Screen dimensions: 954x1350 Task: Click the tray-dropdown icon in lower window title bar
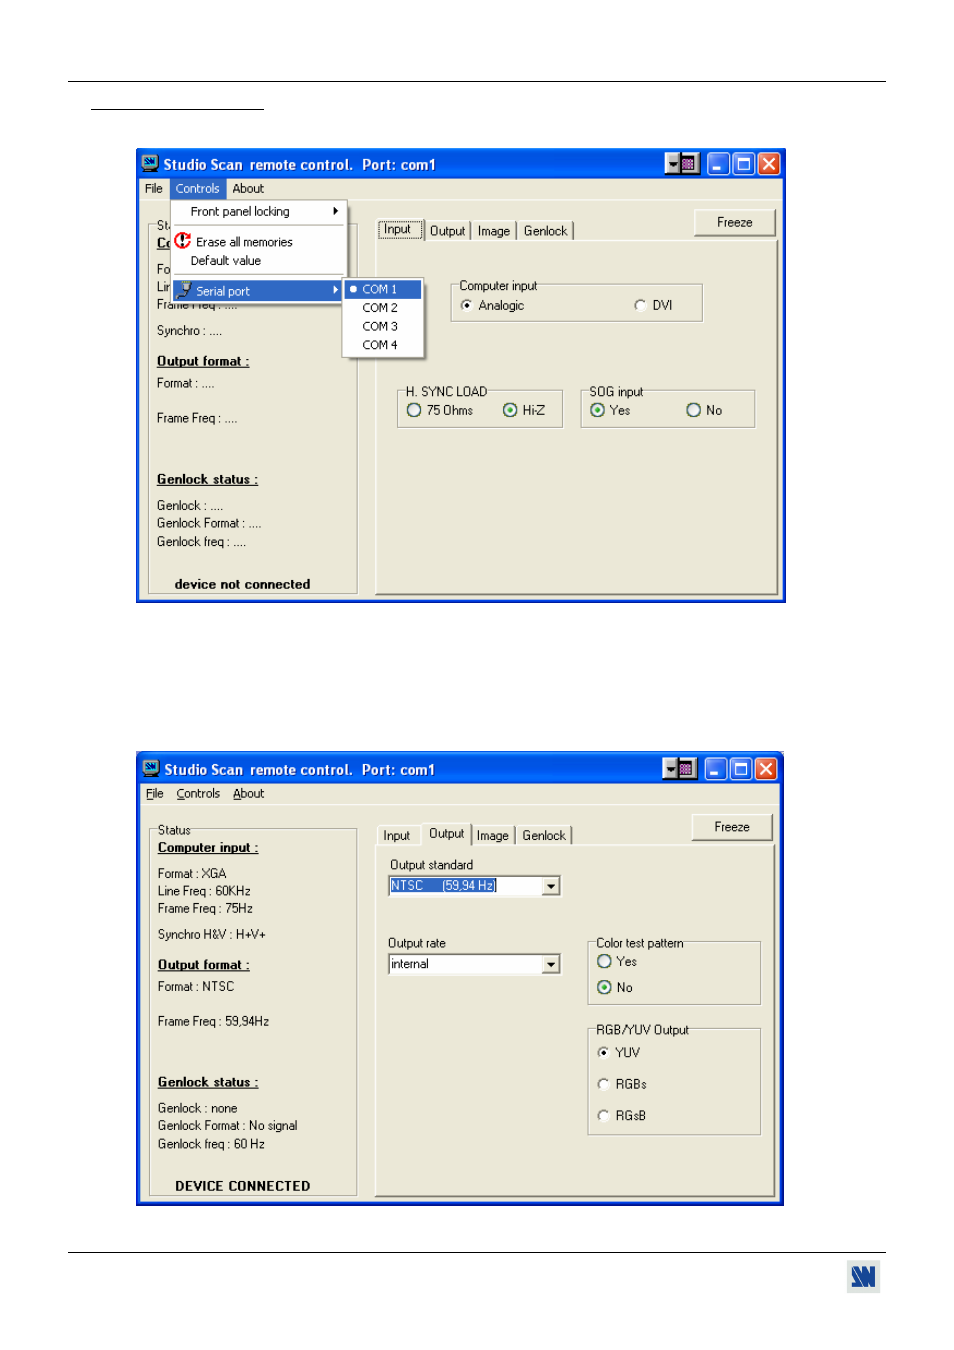point(680,768)
